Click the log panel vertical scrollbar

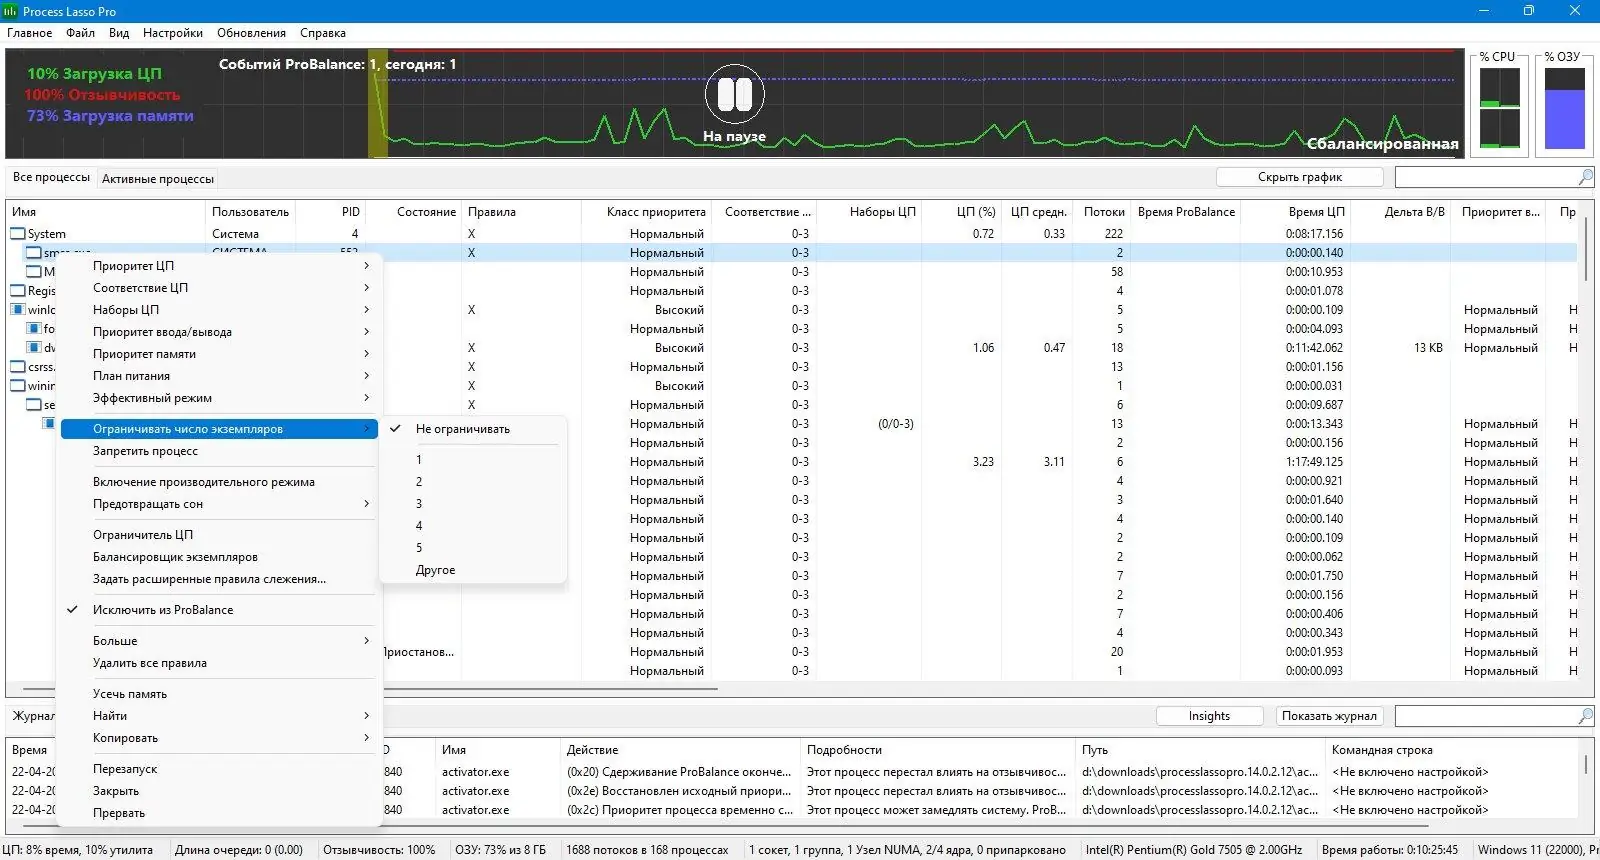pyautogui.click(x=1586, y=764)
